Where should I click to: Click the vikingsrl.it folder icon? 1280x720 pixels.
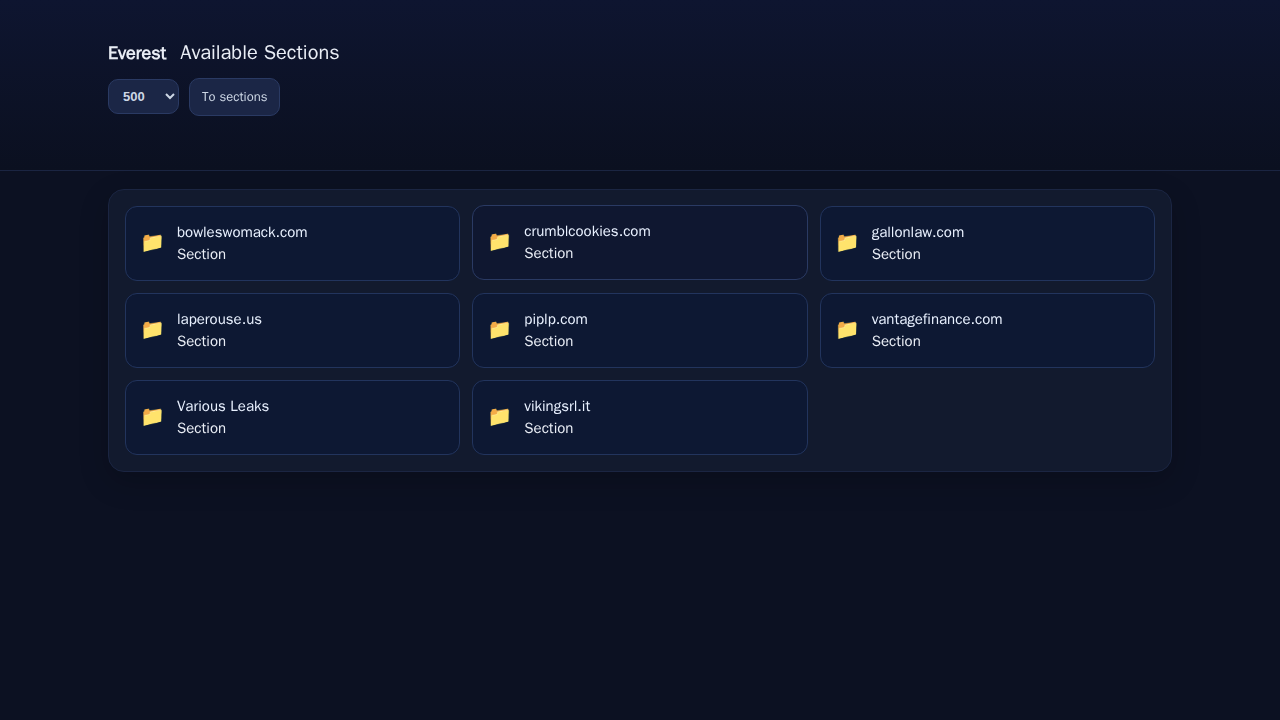pyautogui.click(x=500, y=417)
